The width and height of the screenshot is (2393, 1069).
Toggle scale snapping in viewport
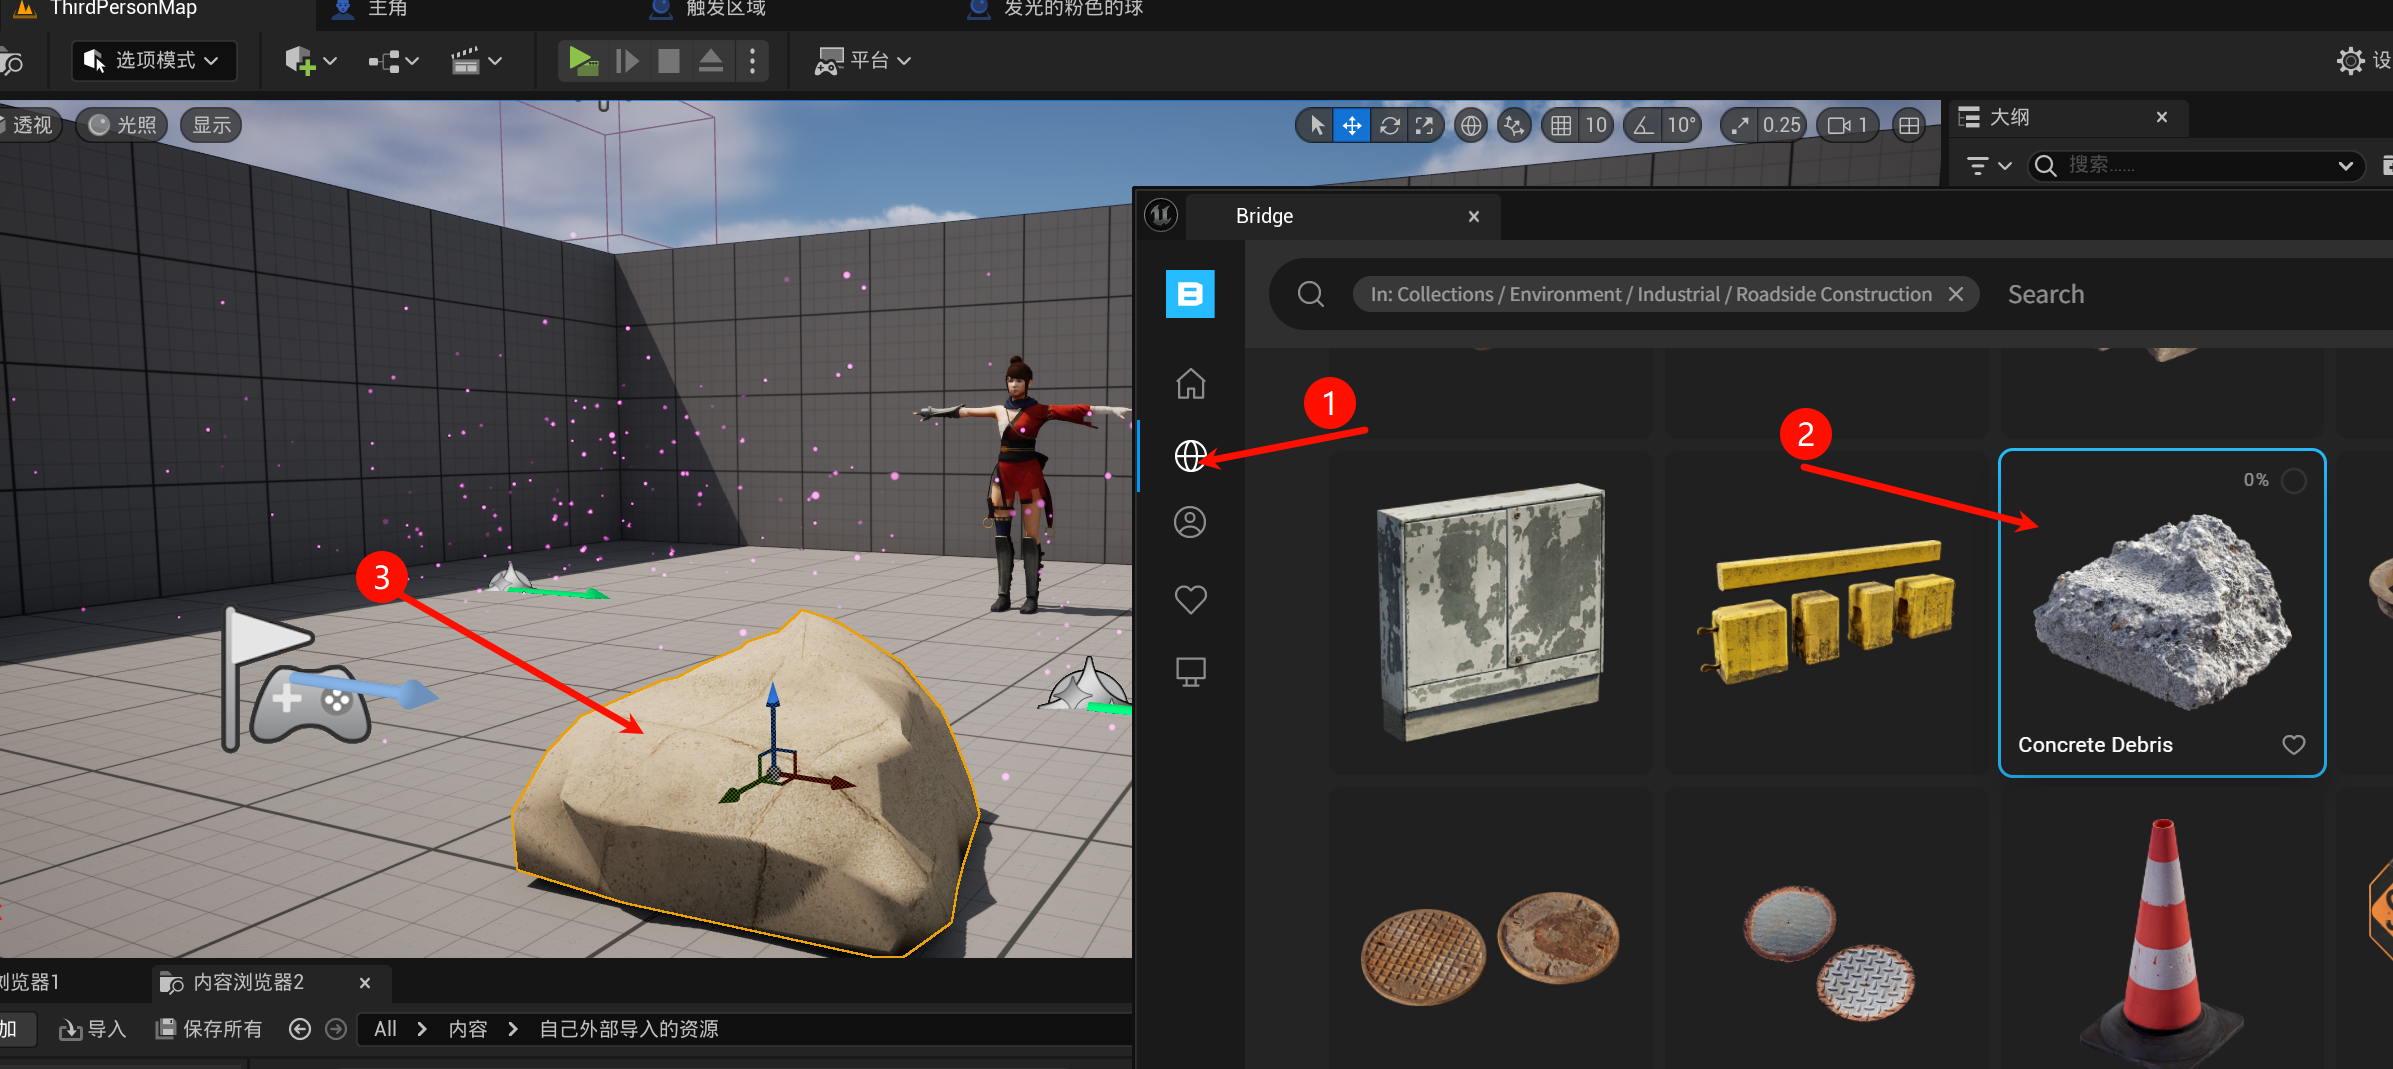tap(1741, 126)
